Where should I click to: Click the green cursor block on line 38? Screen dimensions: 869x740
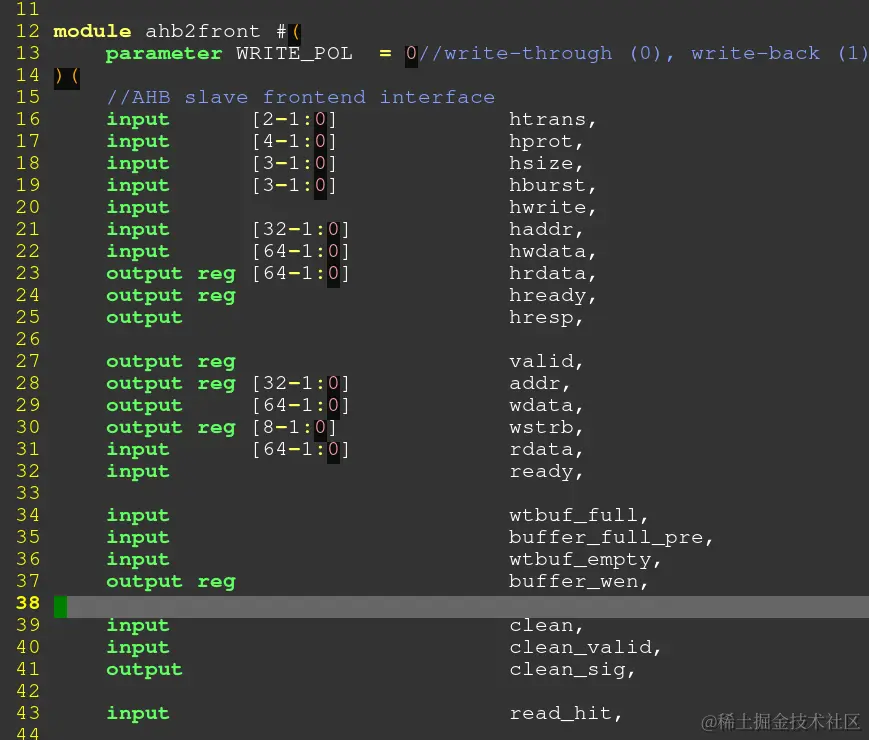click(x=60, y=607)
